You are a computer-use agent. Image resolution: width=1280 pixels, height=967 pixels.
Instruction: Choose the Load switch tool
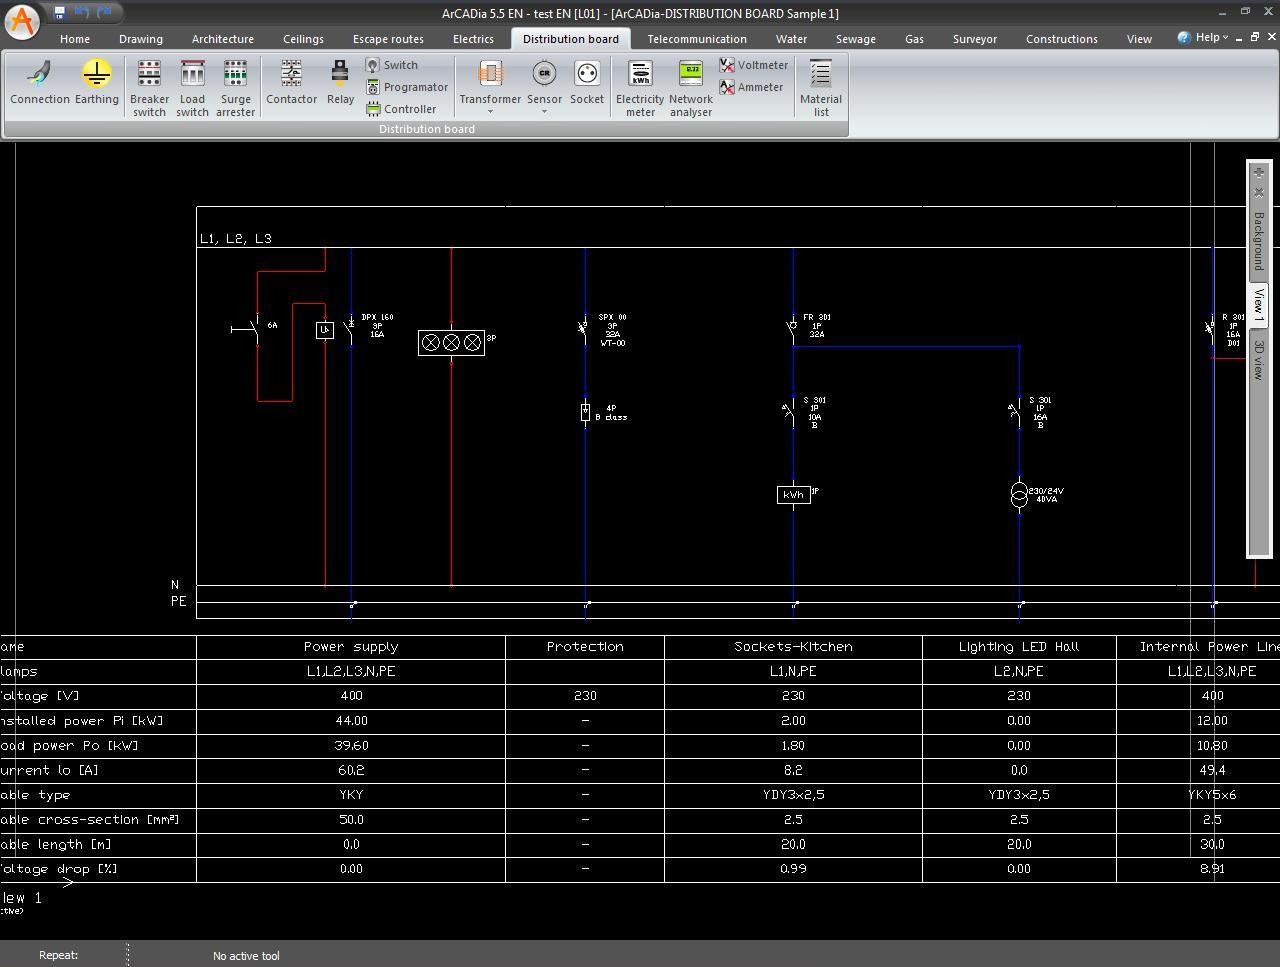point(192,88)
